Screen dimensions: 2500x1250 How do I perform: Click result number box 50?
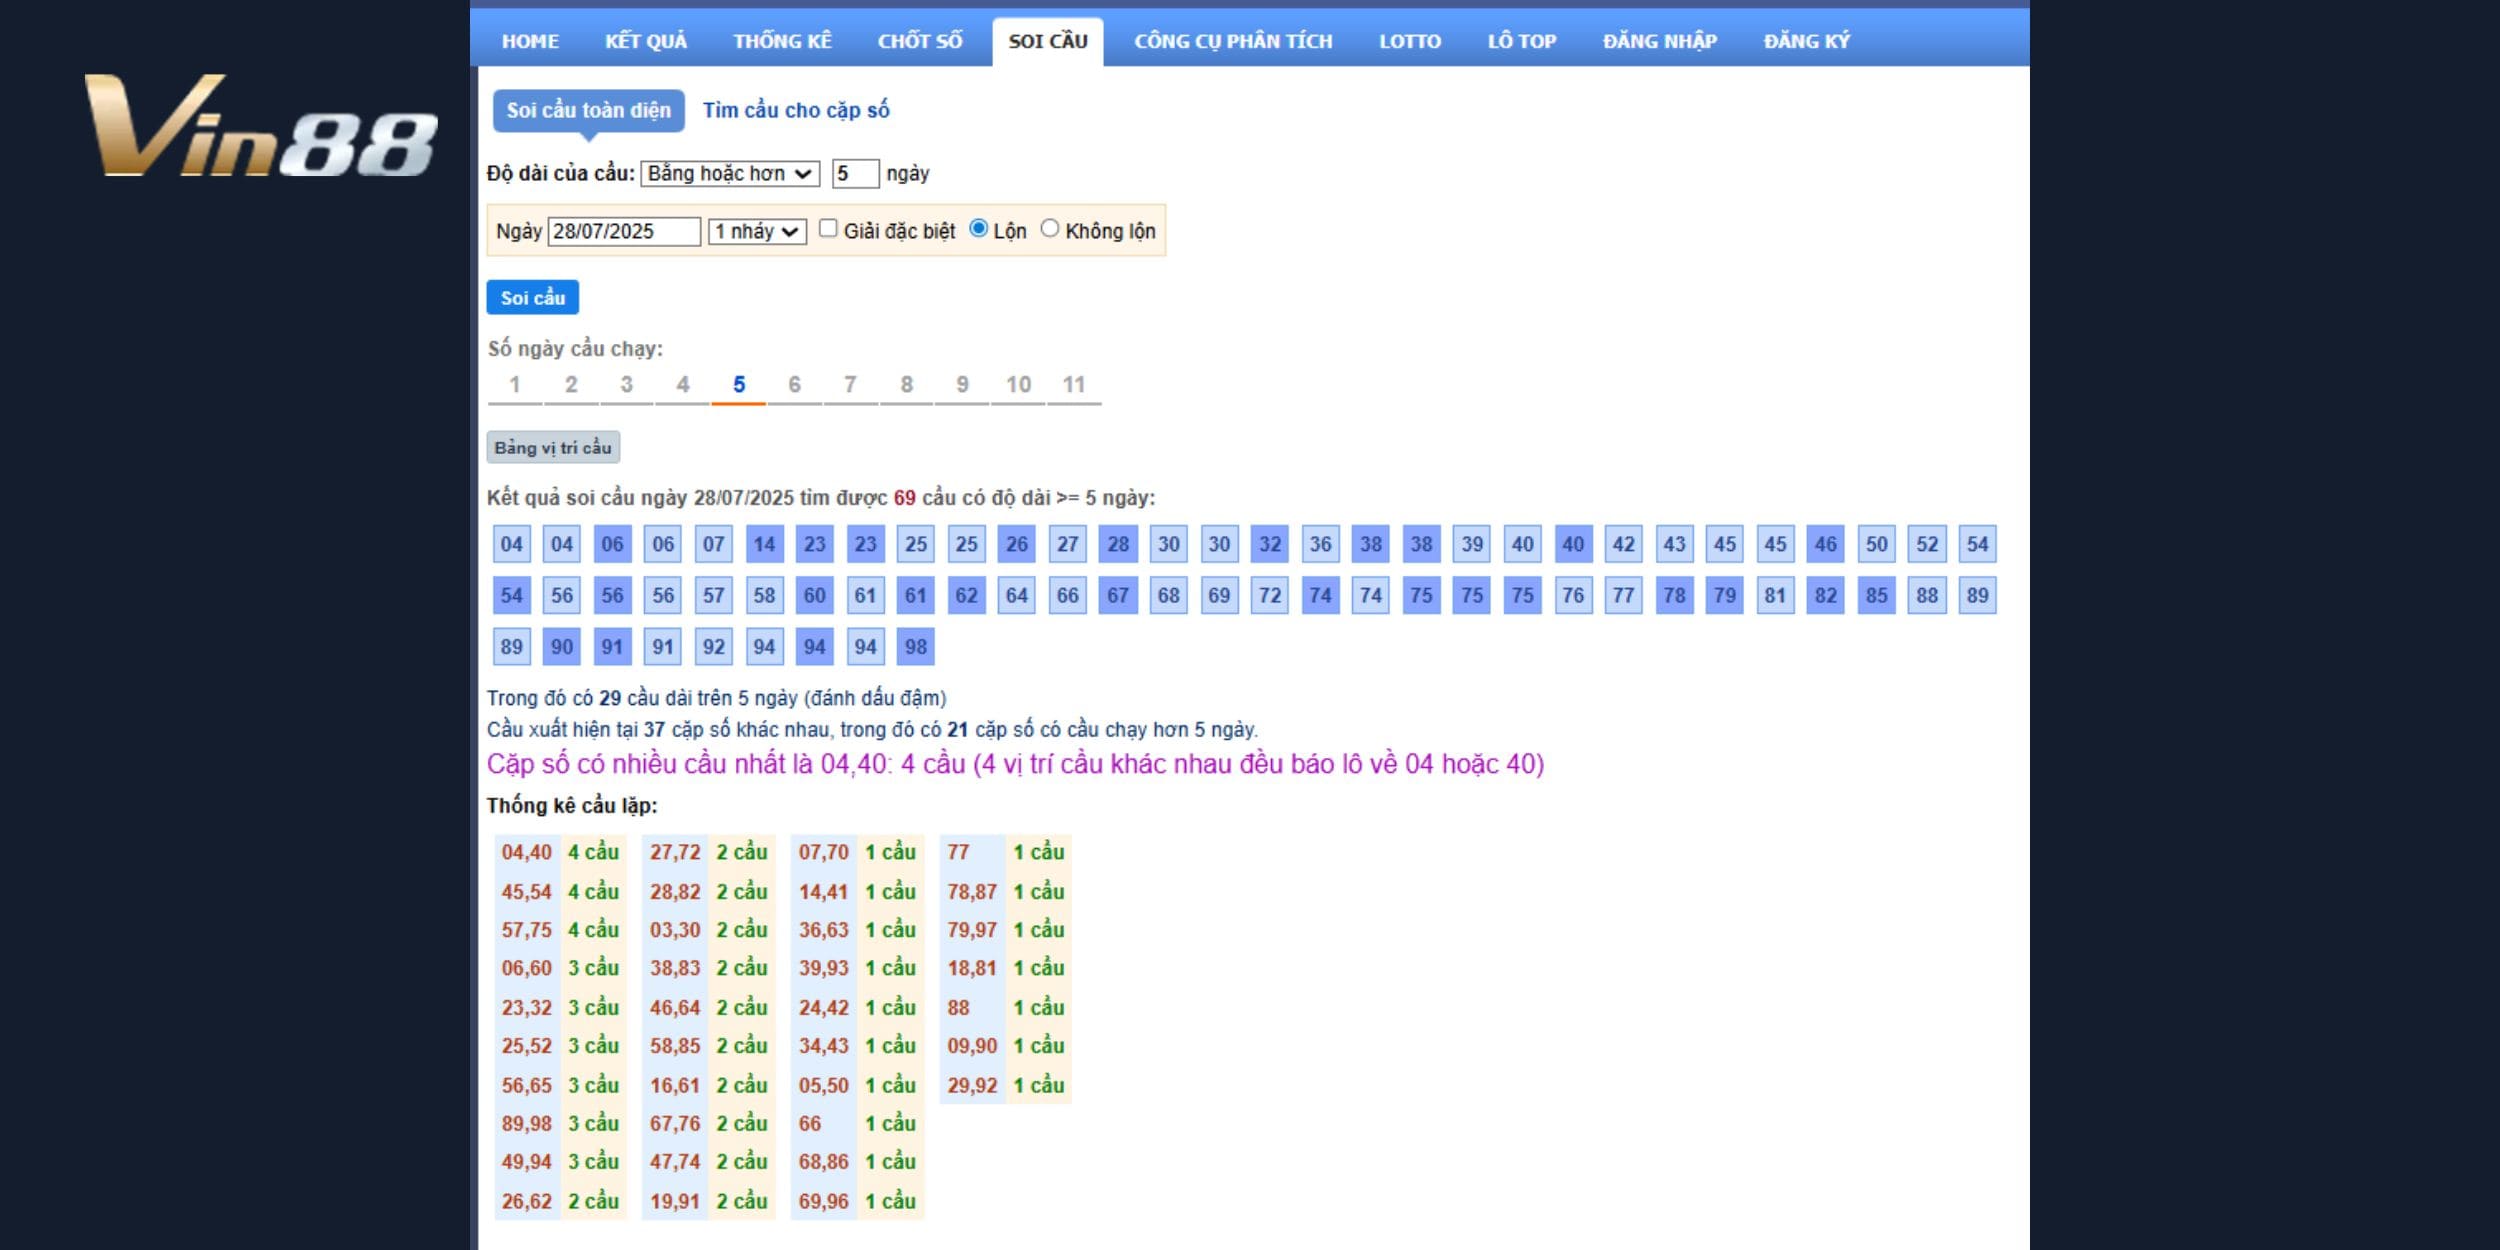(1877, 544)
